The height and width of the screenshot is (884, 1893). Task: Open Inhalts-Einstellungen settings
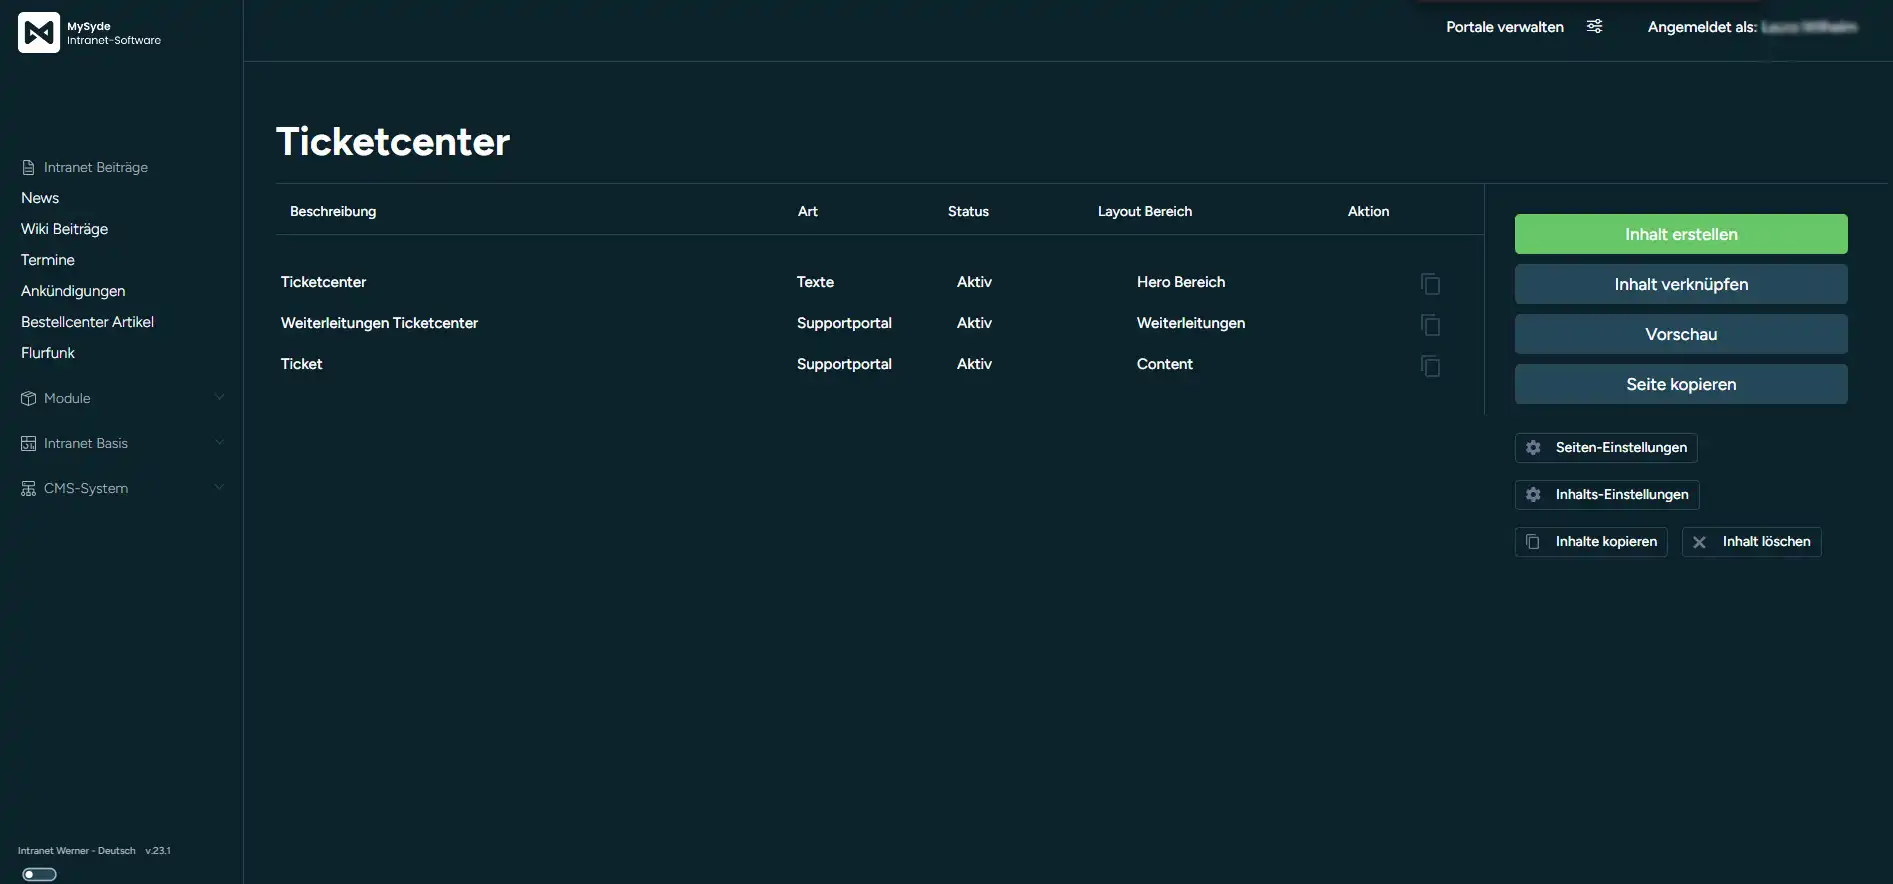pos(1607,494)
